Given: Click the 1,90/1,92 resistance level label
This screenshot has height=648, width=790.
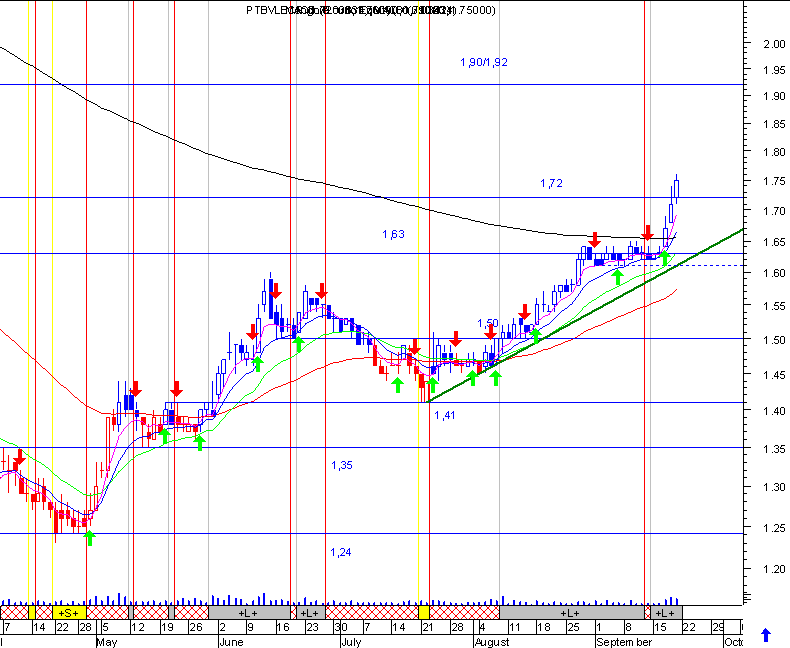Looking at the screenshot, I should (484, 62).
